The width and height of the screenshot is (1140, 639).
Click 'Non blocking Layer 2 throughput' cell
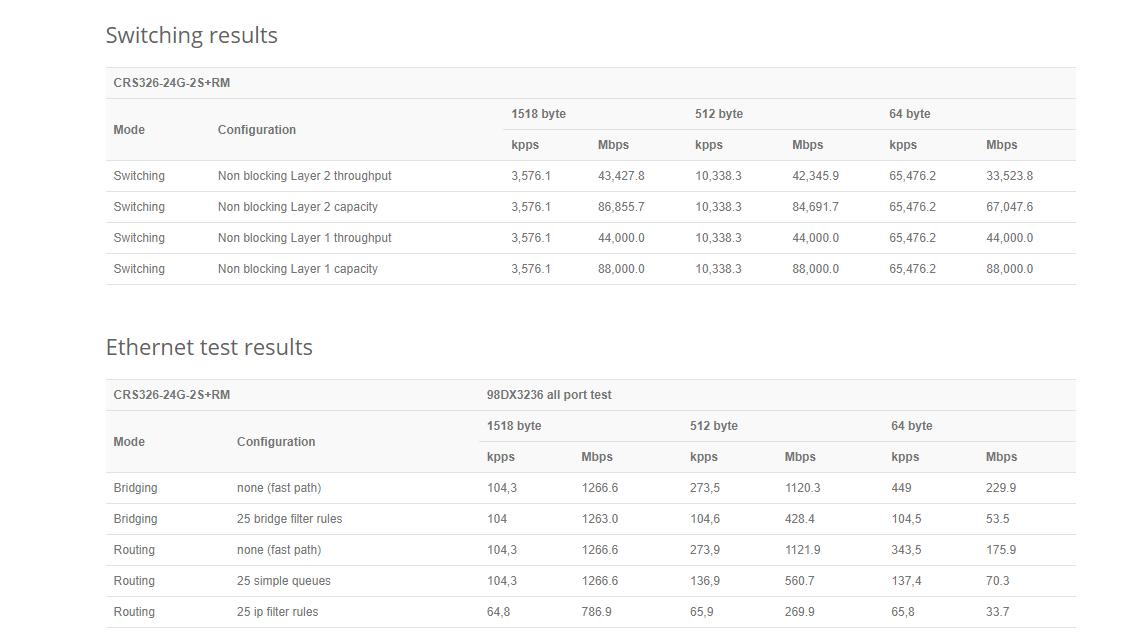point(304,176)
